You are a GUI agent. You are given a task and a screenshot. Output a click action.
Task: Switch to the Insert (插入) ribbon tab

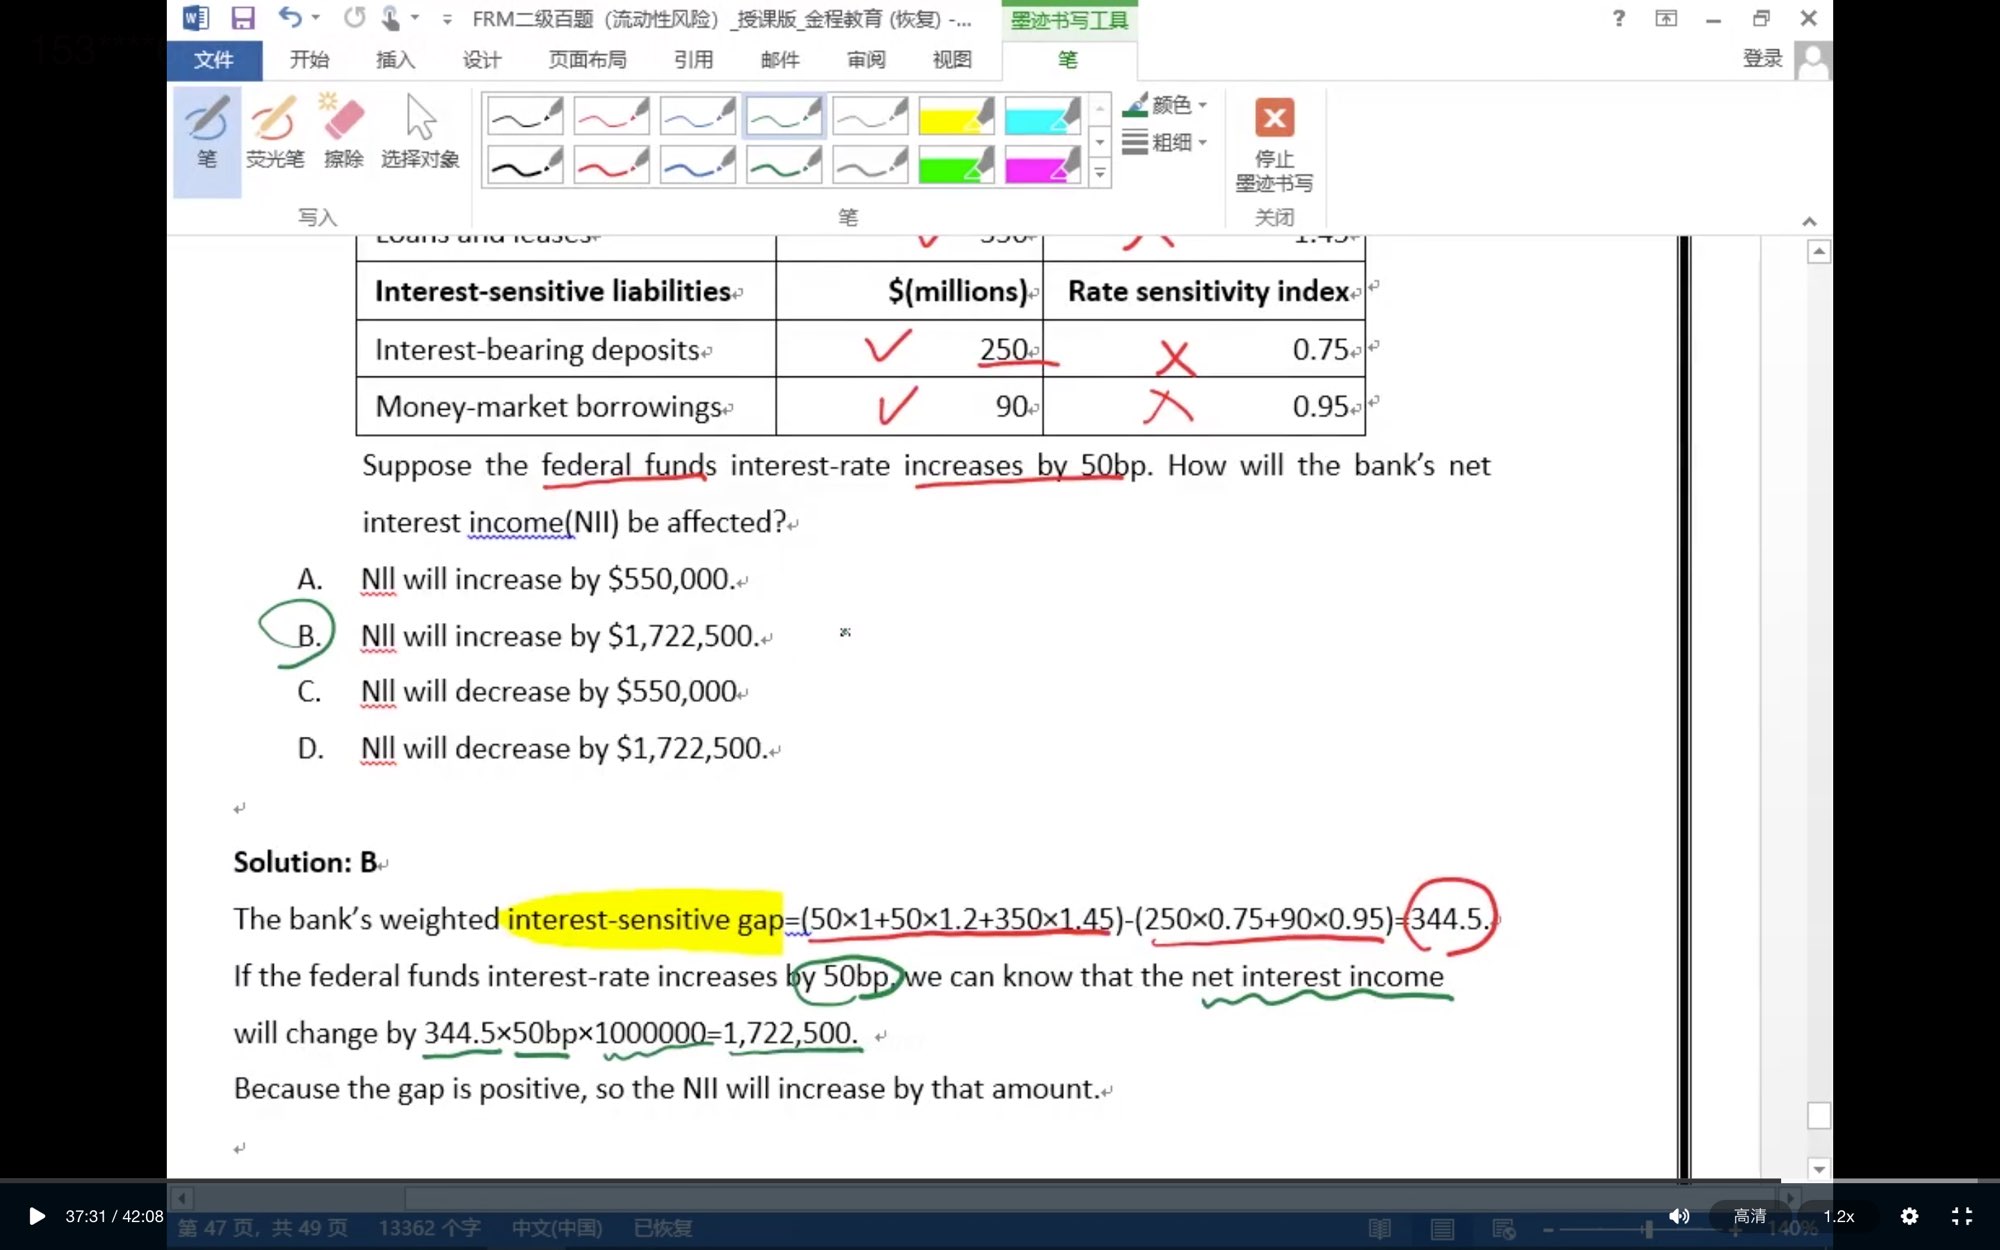(395, 60)
